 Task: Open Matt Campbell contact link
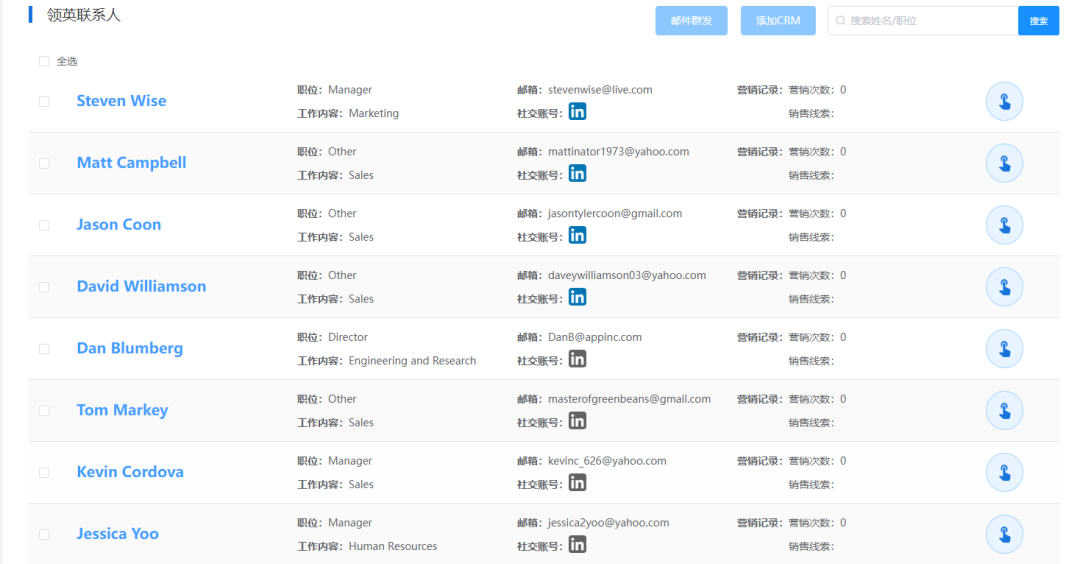pos(132,163)
